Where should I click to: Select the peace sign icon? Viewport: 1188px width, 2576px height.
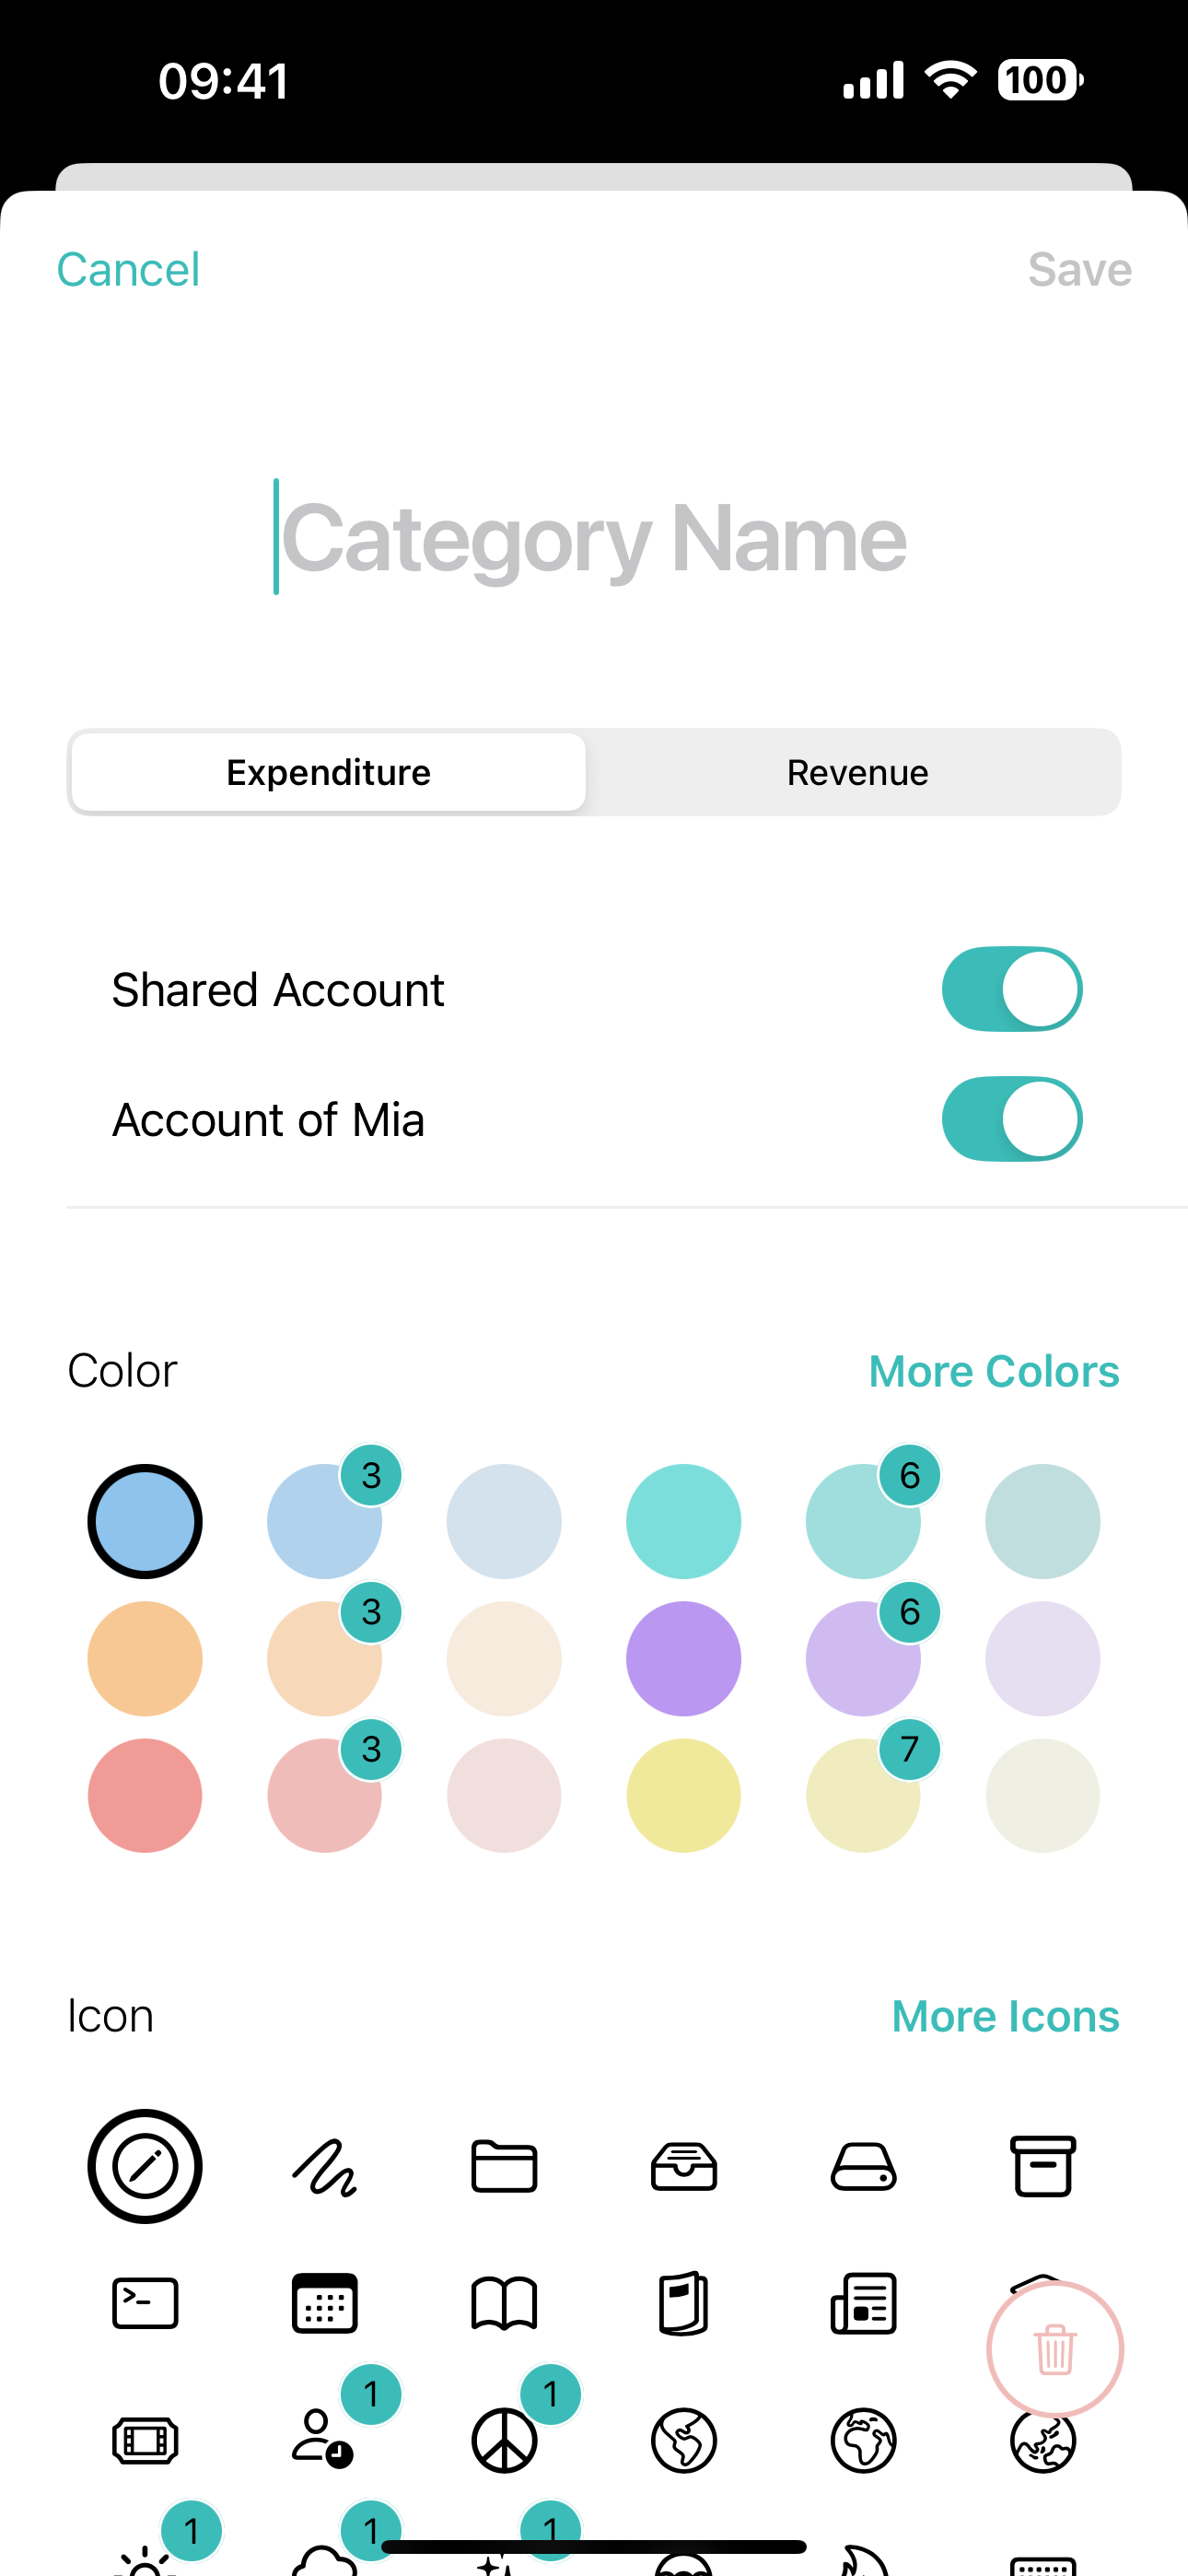coord(504,2441)
